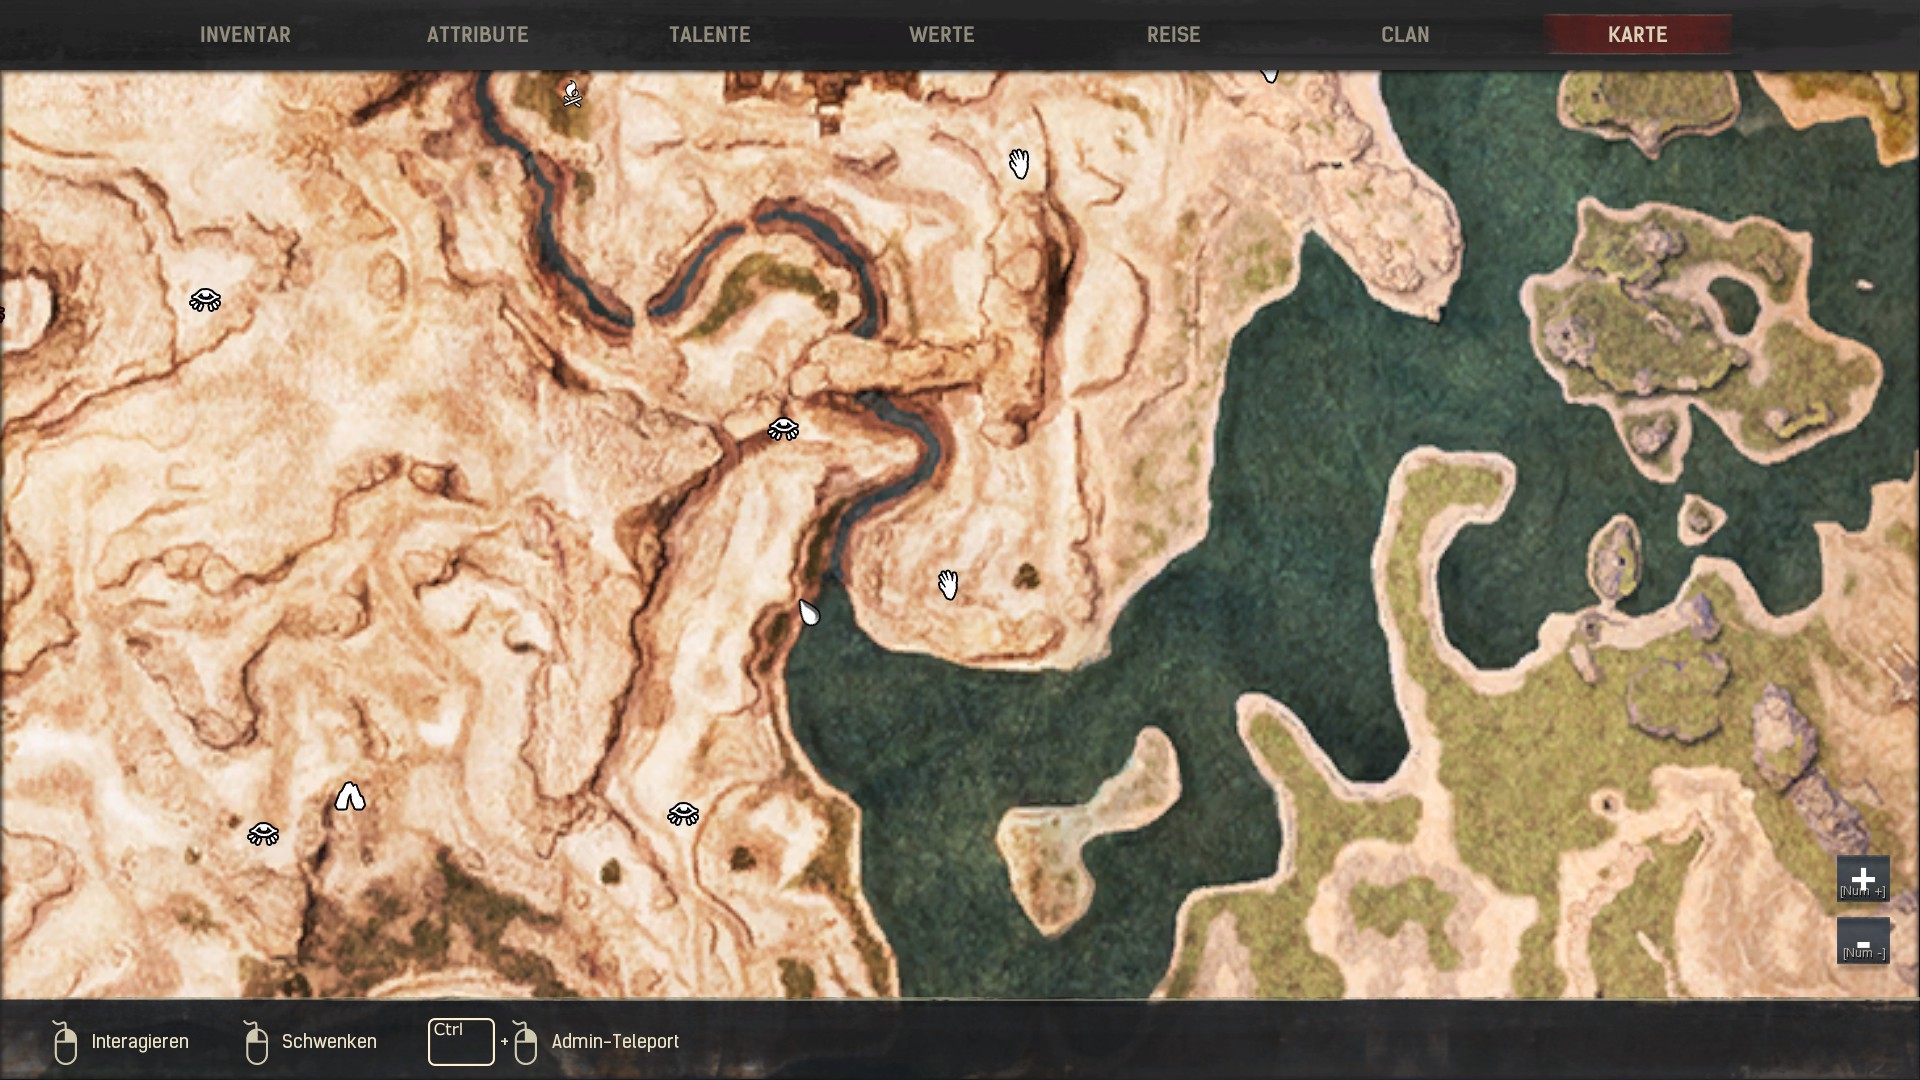Select the cave entrance marker
Image resolution: width=1920 pixels, height=1080 pixels.
pyautogui.click(x=349, y=797)
